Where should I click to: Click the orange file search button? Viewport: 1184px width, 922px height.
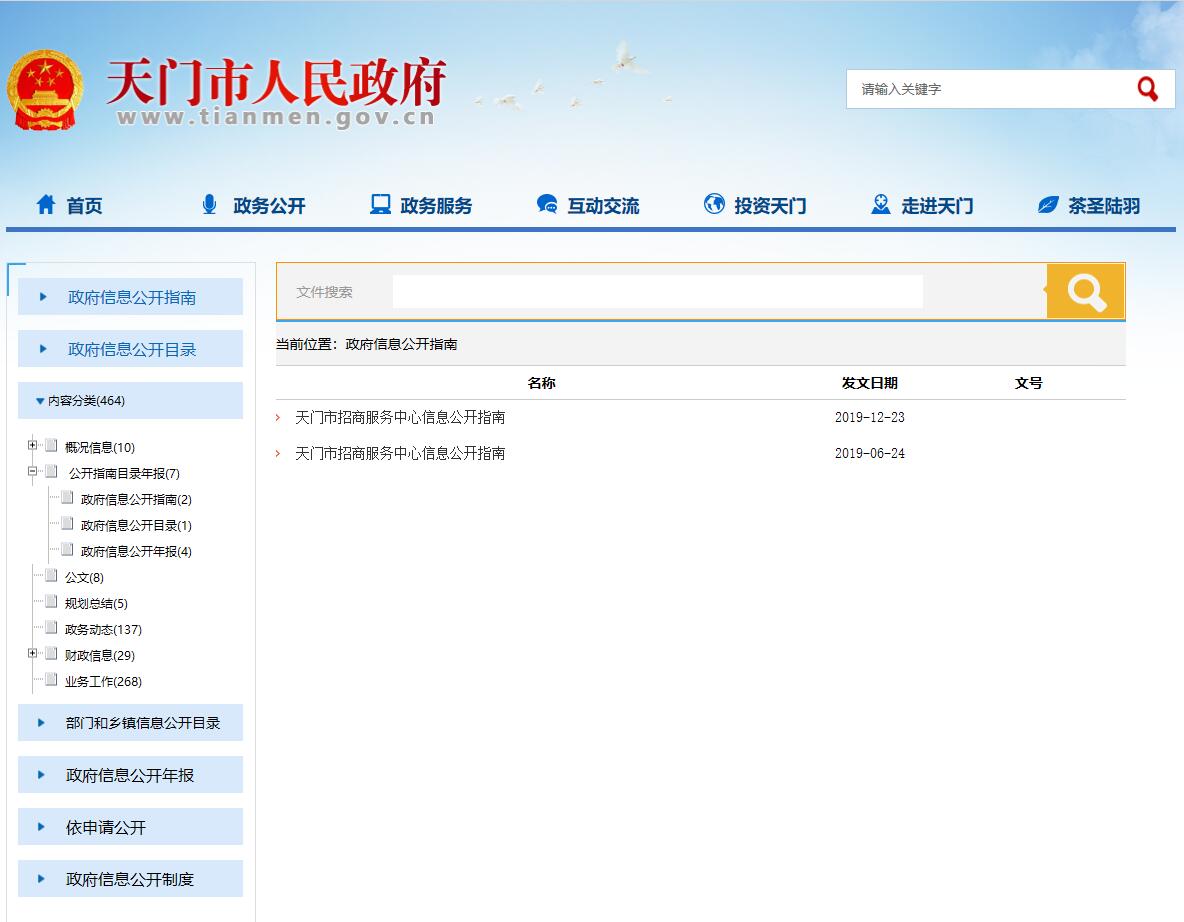pyautogui.click(x=1085, y=291)
